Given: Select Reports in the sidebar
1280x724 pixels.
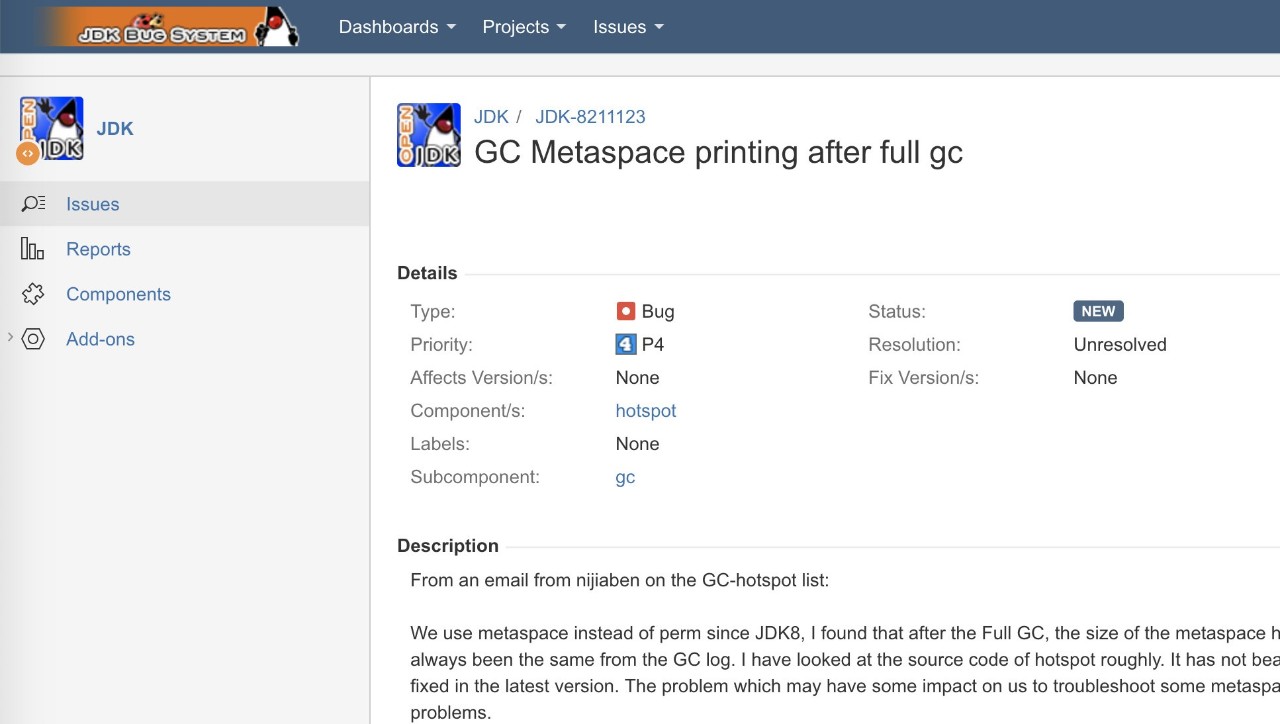Looking at the screenshot, I should (x=98, y=249).
